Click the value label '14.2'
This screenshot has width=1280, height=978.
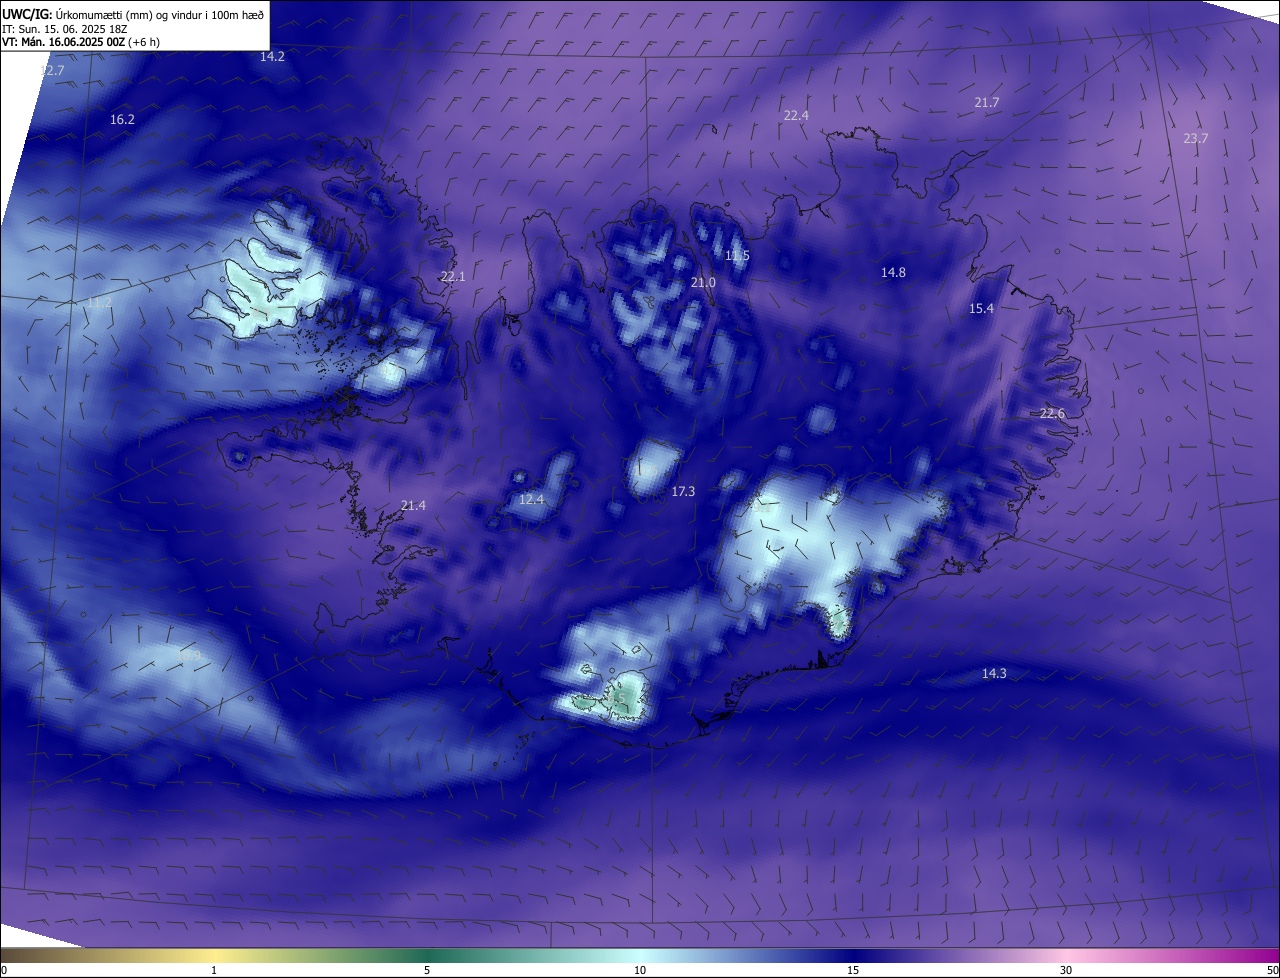point(272,57)
